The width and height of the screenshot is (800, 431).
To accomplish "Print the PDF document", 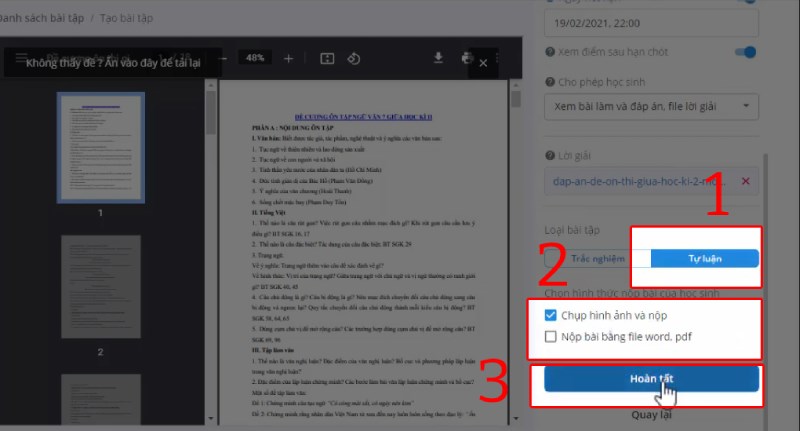I will pyautogui.click(x=466, y=58).
